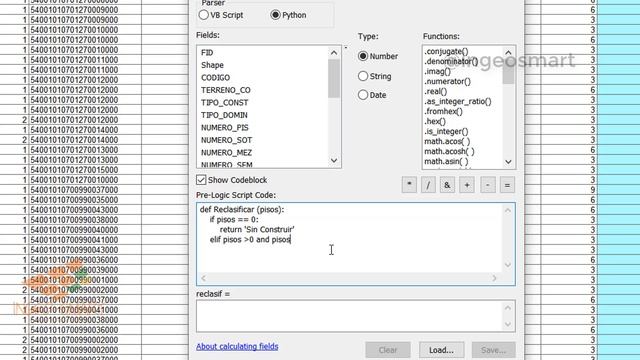Click expression box scroll up arrow
The width and height of the screenshot is (640, 360).
click(x=508, y=308)
